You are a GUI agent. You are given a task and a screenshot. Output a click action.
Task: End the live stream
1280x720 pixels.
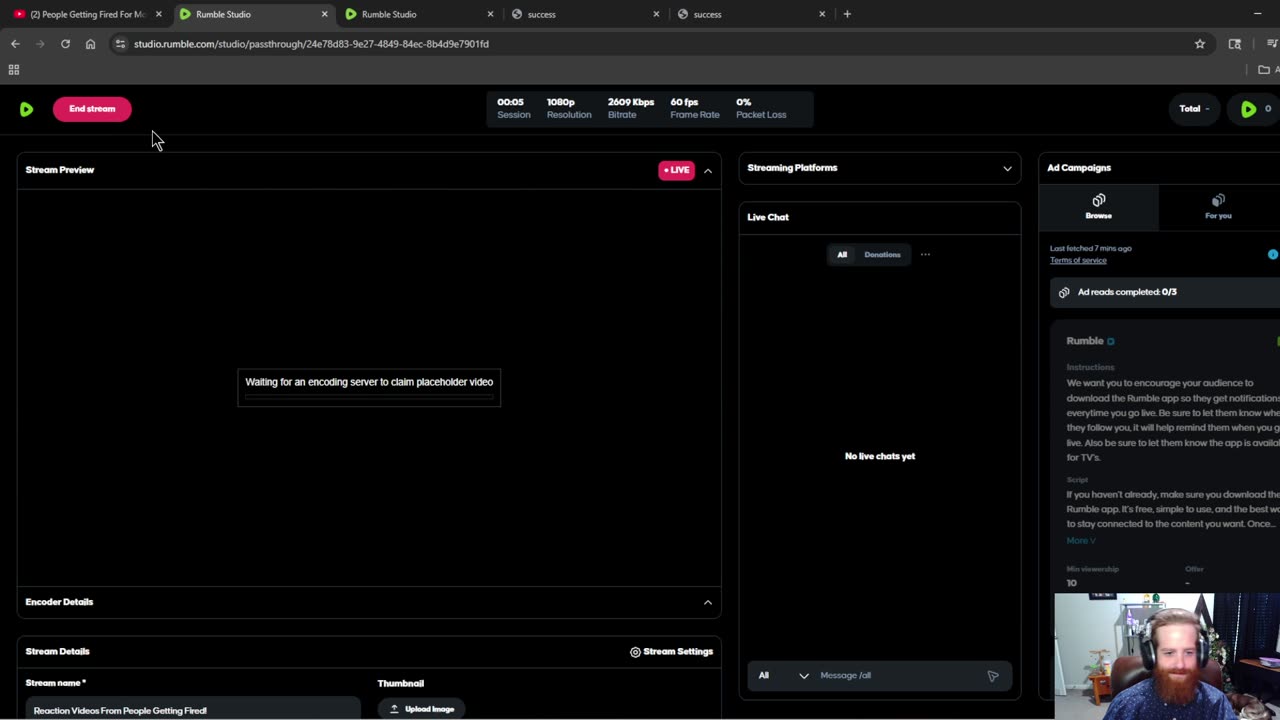coord(92,109)
